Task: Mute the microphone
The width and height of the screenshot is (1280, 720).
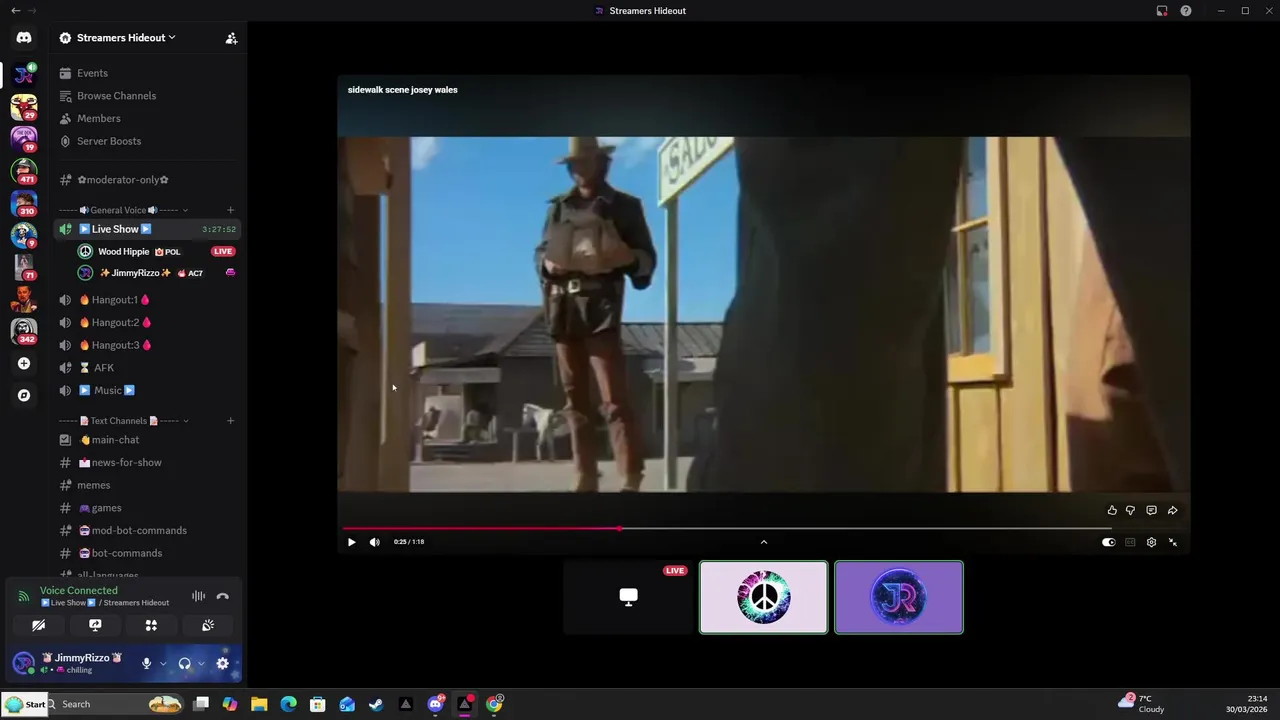Action: coord(146,663)
